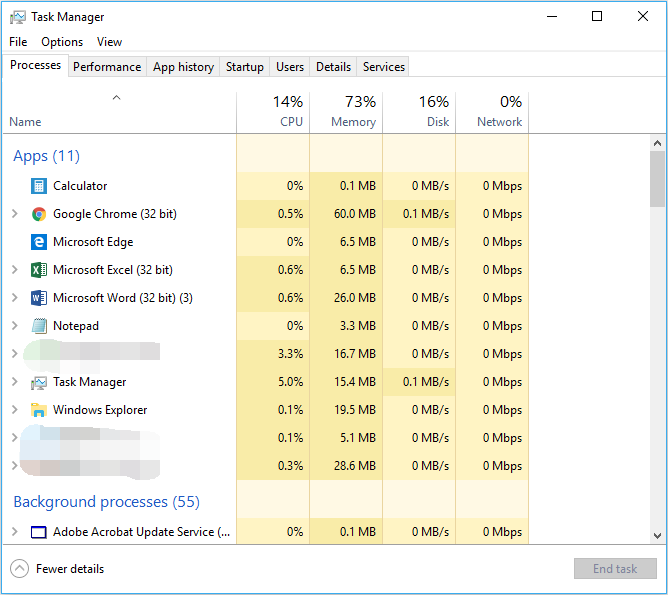Click the Task Manager title bar icon

(18, 17)
